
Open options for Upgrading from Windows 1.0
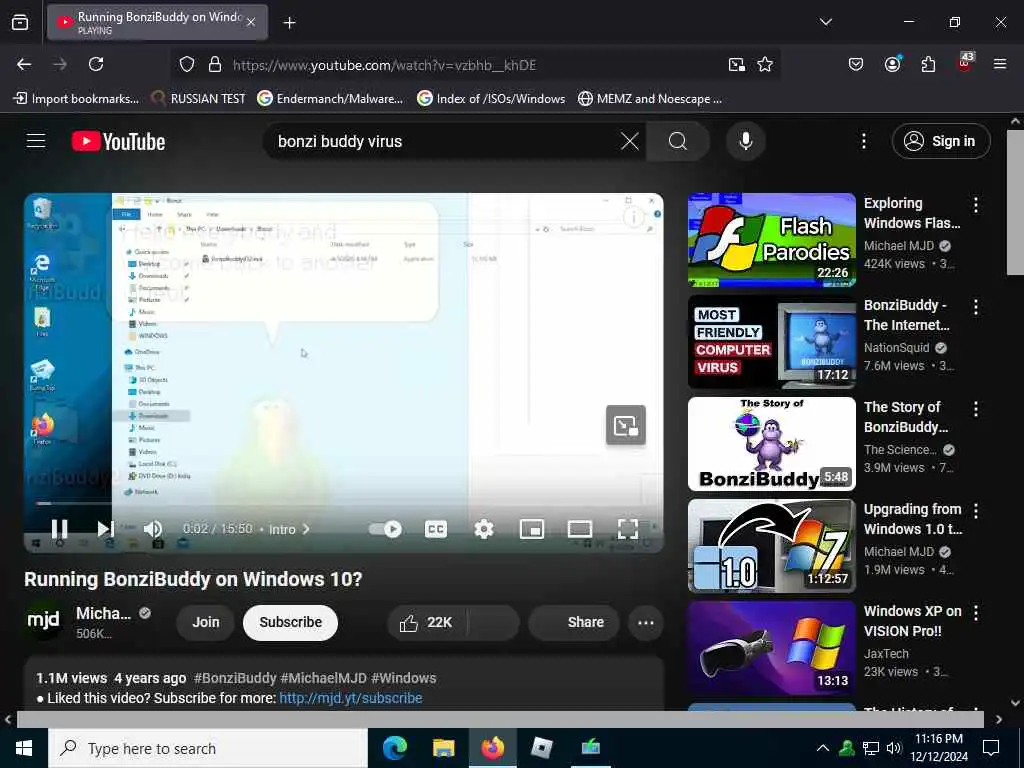(x=976, y=511)
